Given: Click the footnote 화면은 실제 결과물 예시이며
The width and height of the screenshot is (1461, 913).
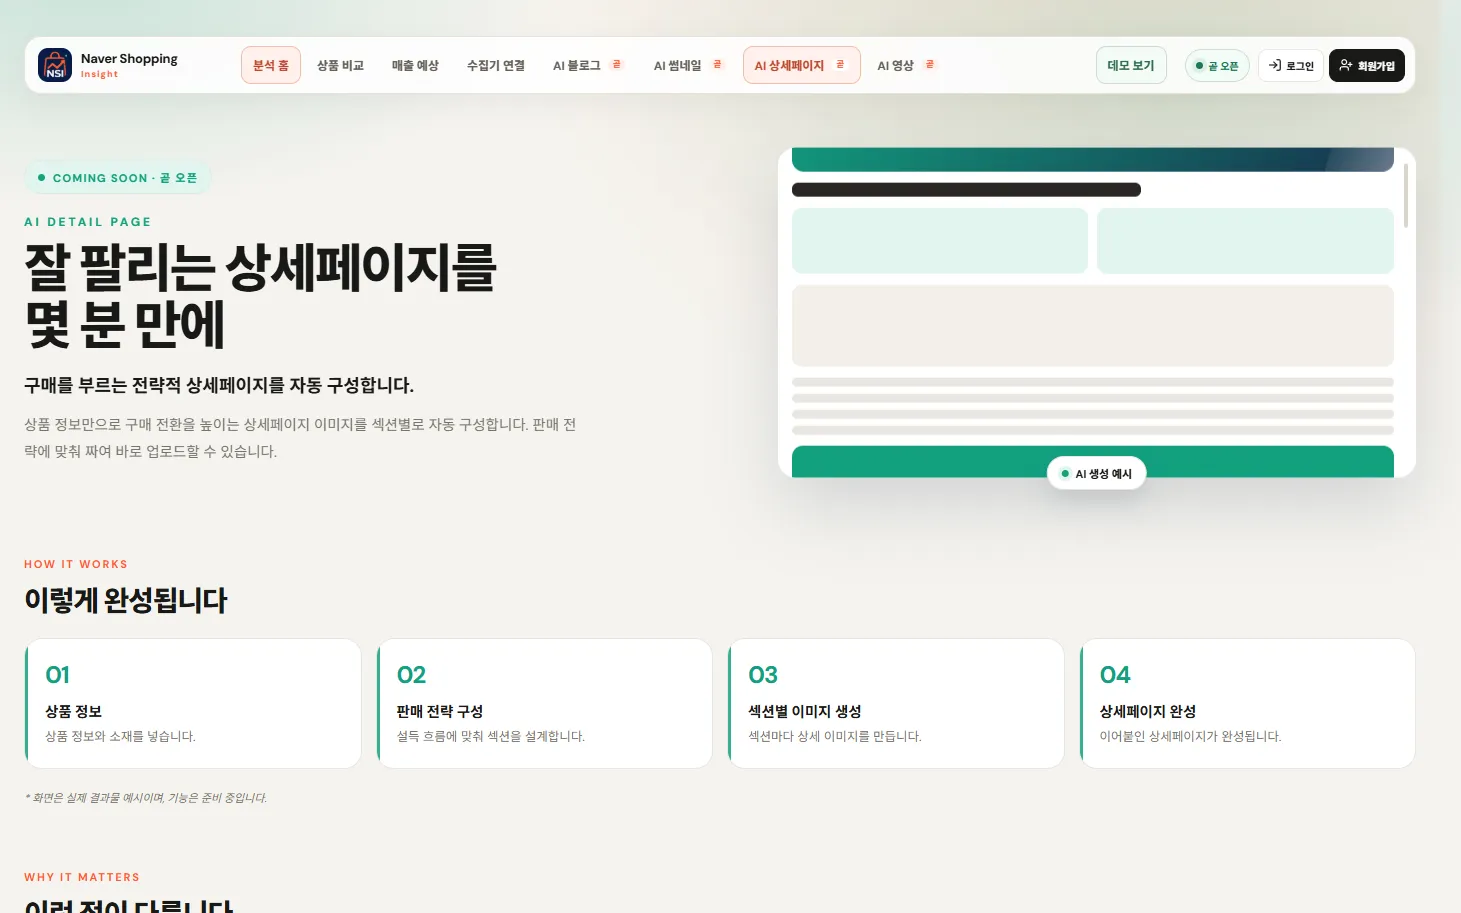Looking at the screenshot, I should click(x=146, y=798).
